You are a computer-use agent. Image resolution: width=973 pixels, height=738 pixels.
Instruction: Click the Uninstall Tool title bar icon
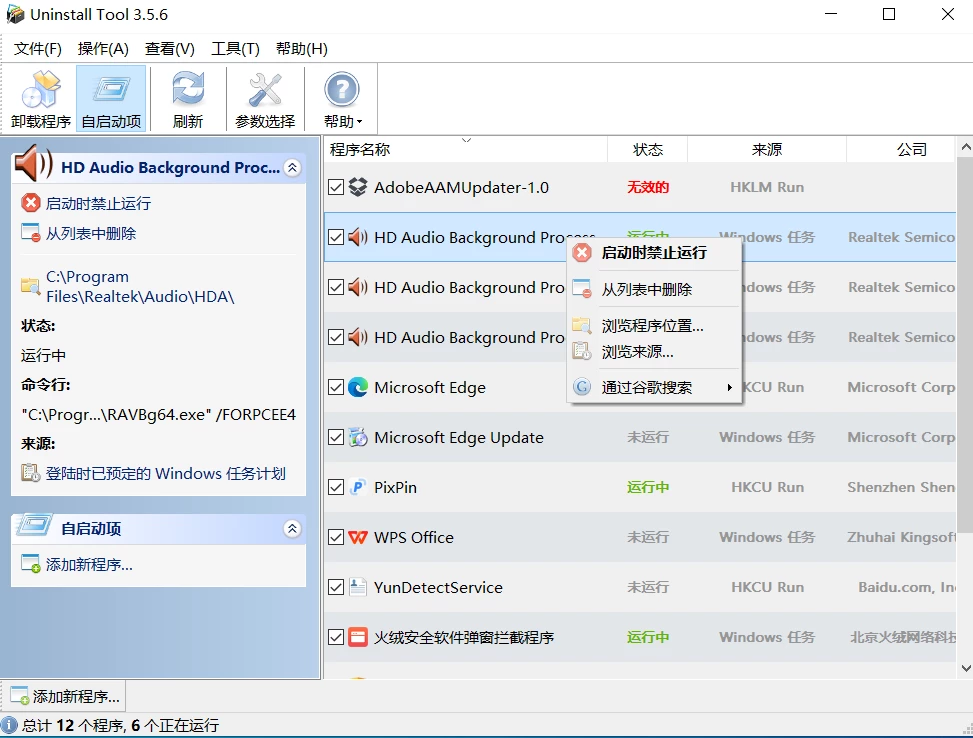click(15, 14)
